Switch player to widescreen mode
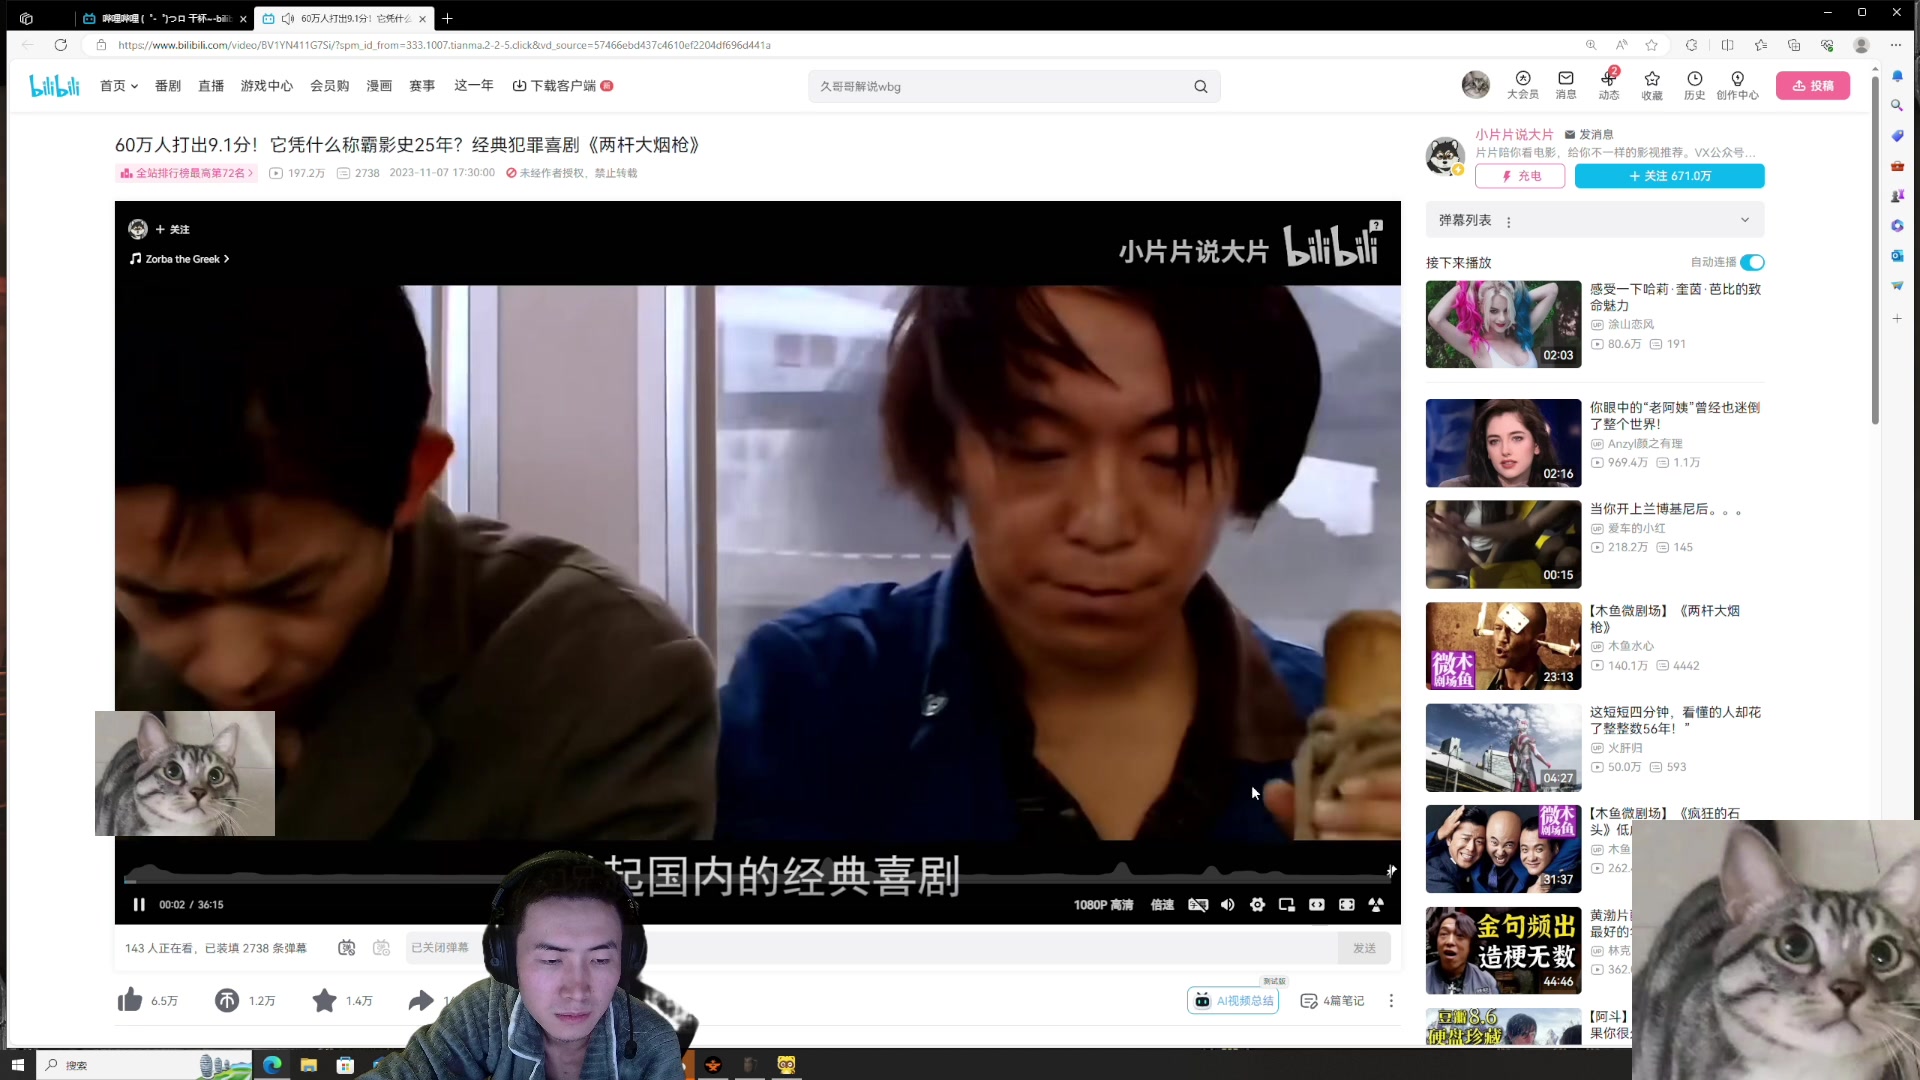Screen dimensions: 1920x1080 [1317, 905]
